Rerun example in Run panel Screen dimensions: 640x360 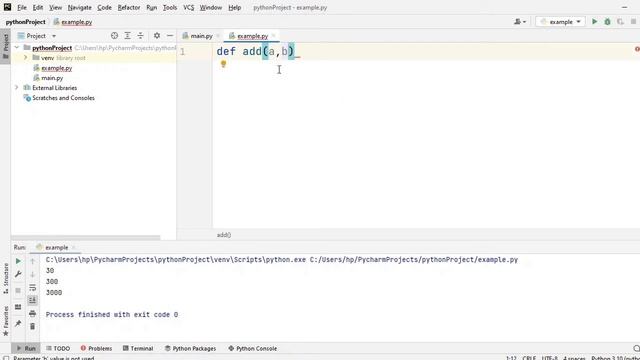coord(18,261)
